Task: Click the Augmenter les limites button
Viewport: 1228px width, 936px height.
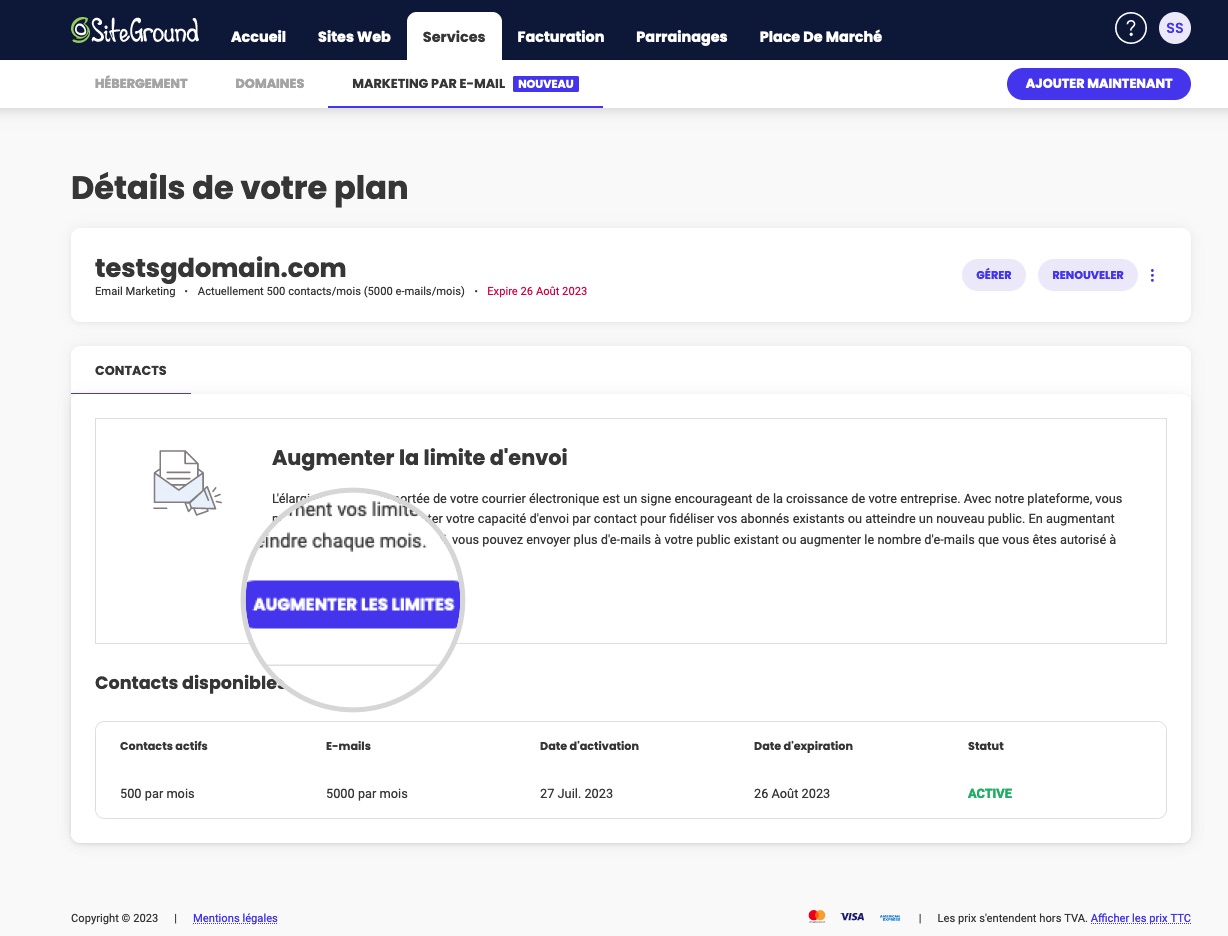Action: 353,604
